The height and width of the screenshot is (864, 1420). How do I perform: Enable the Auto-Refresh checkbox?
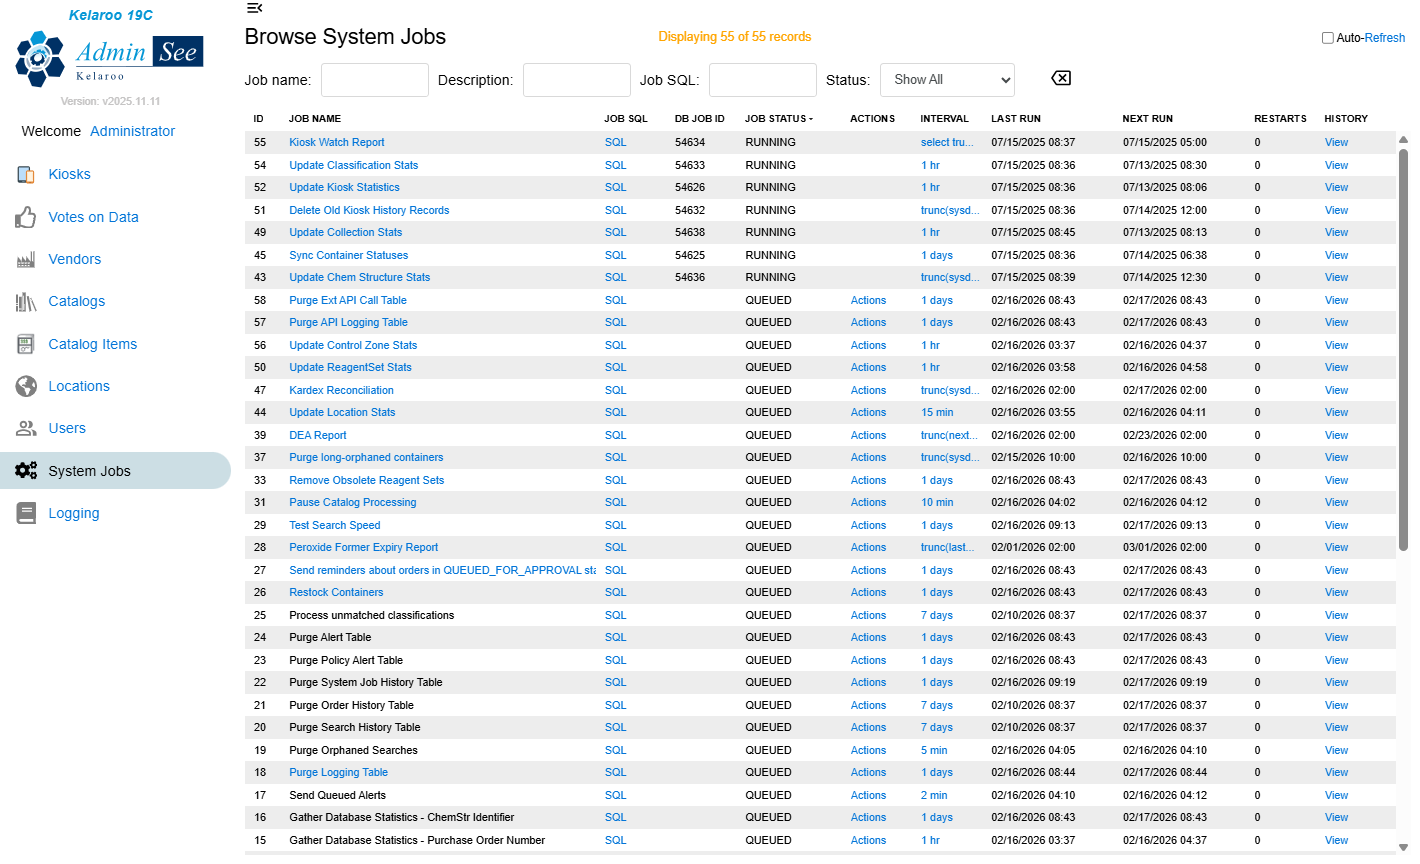tap(1328, 38)
